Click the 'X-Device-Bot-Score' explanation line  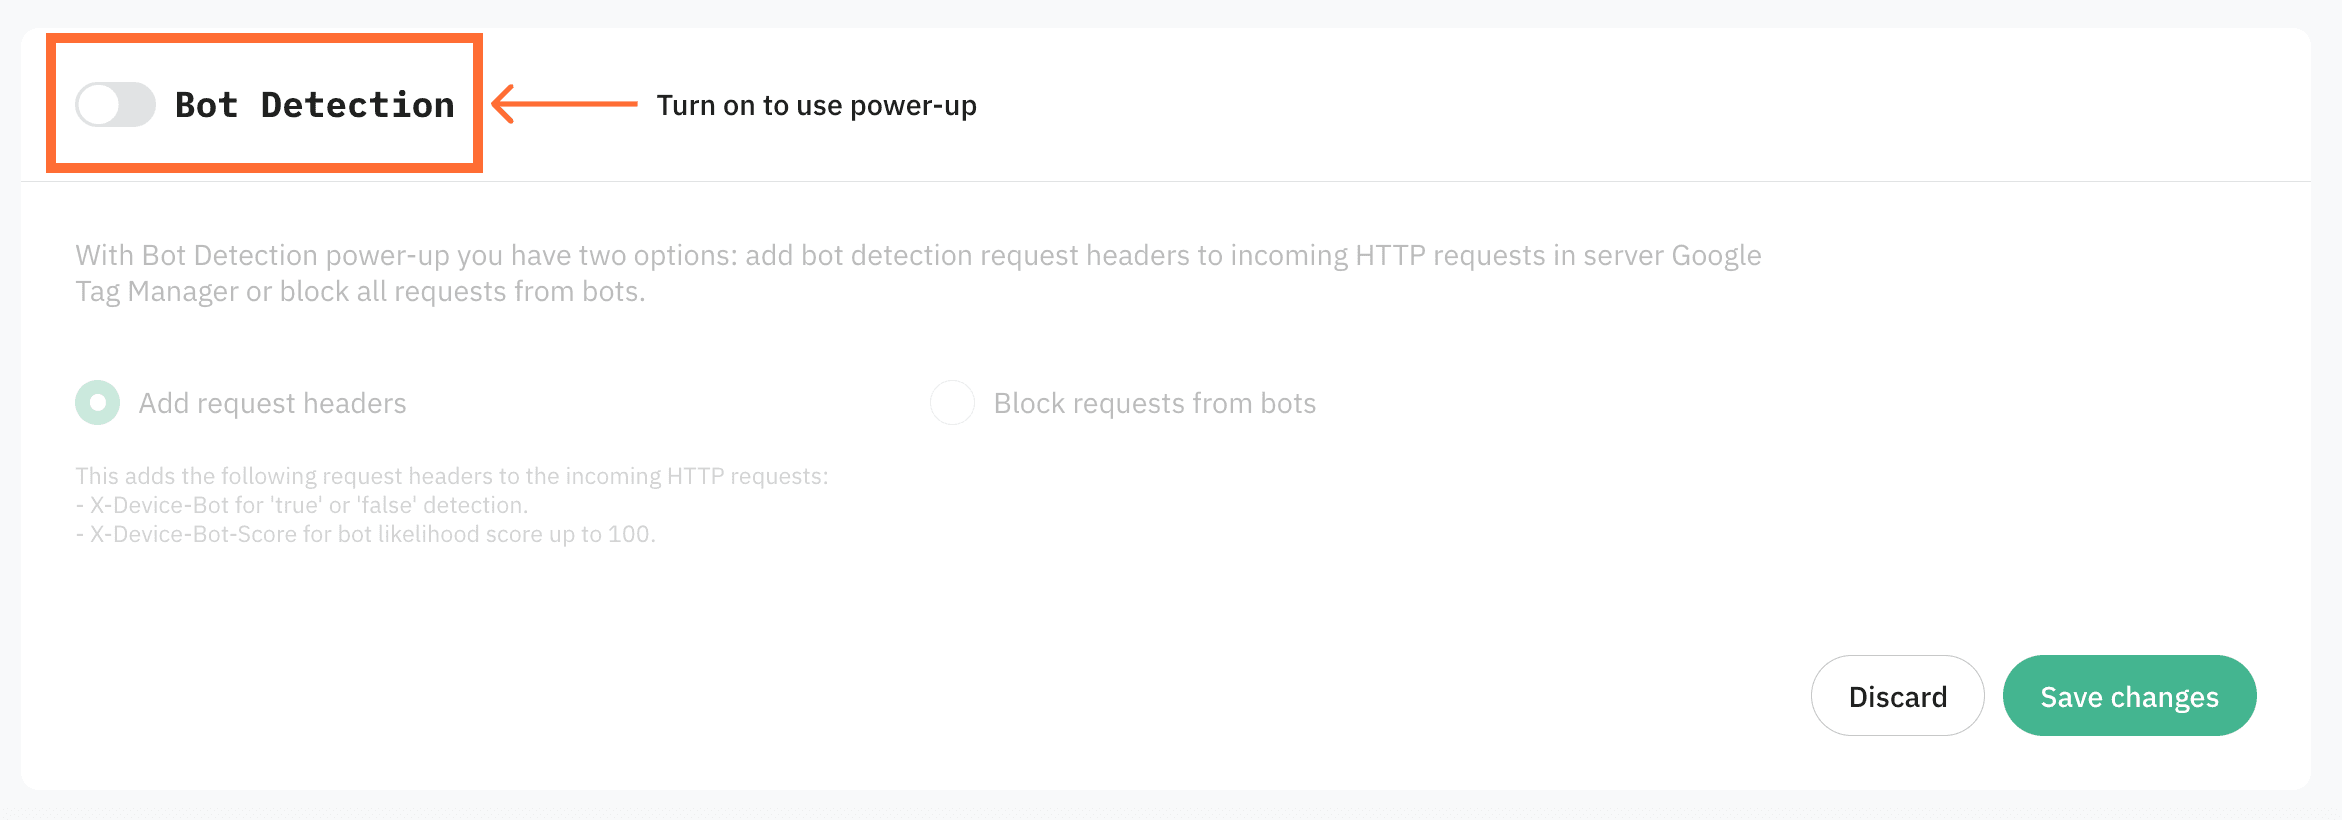[x=366, y=534]
